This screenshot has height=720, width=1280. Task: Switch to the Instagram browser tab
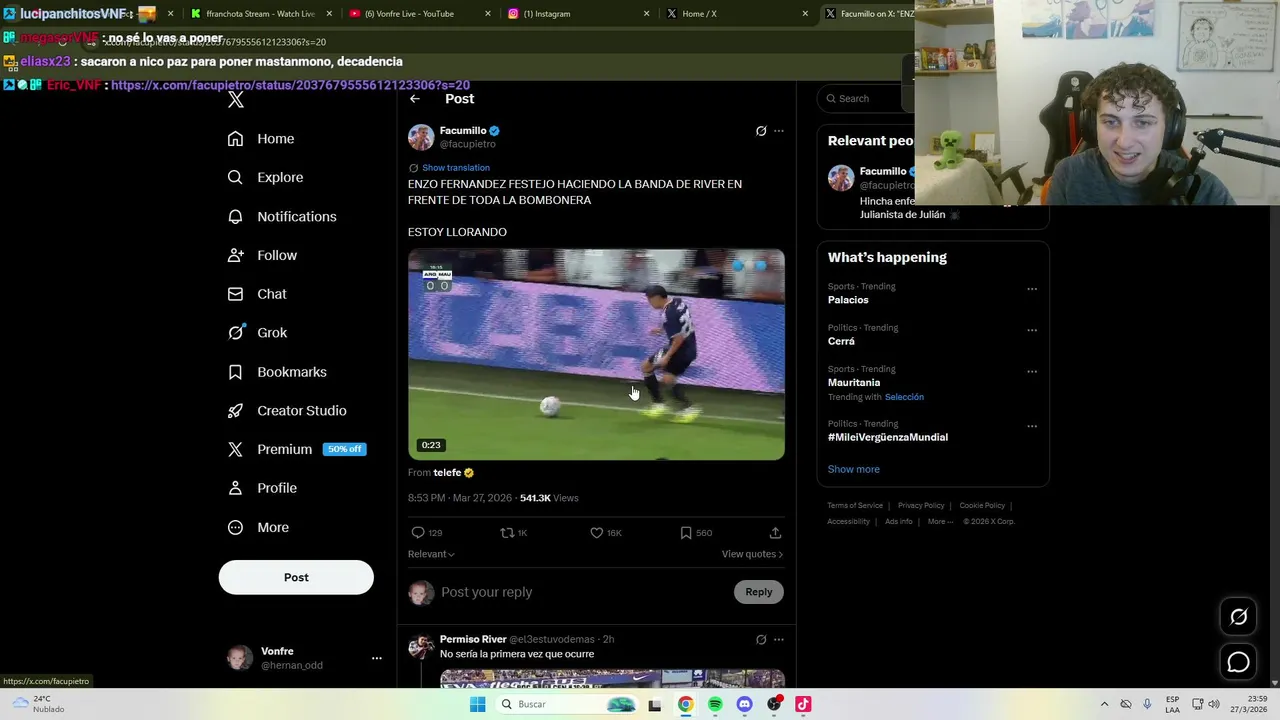pos(547,14)
